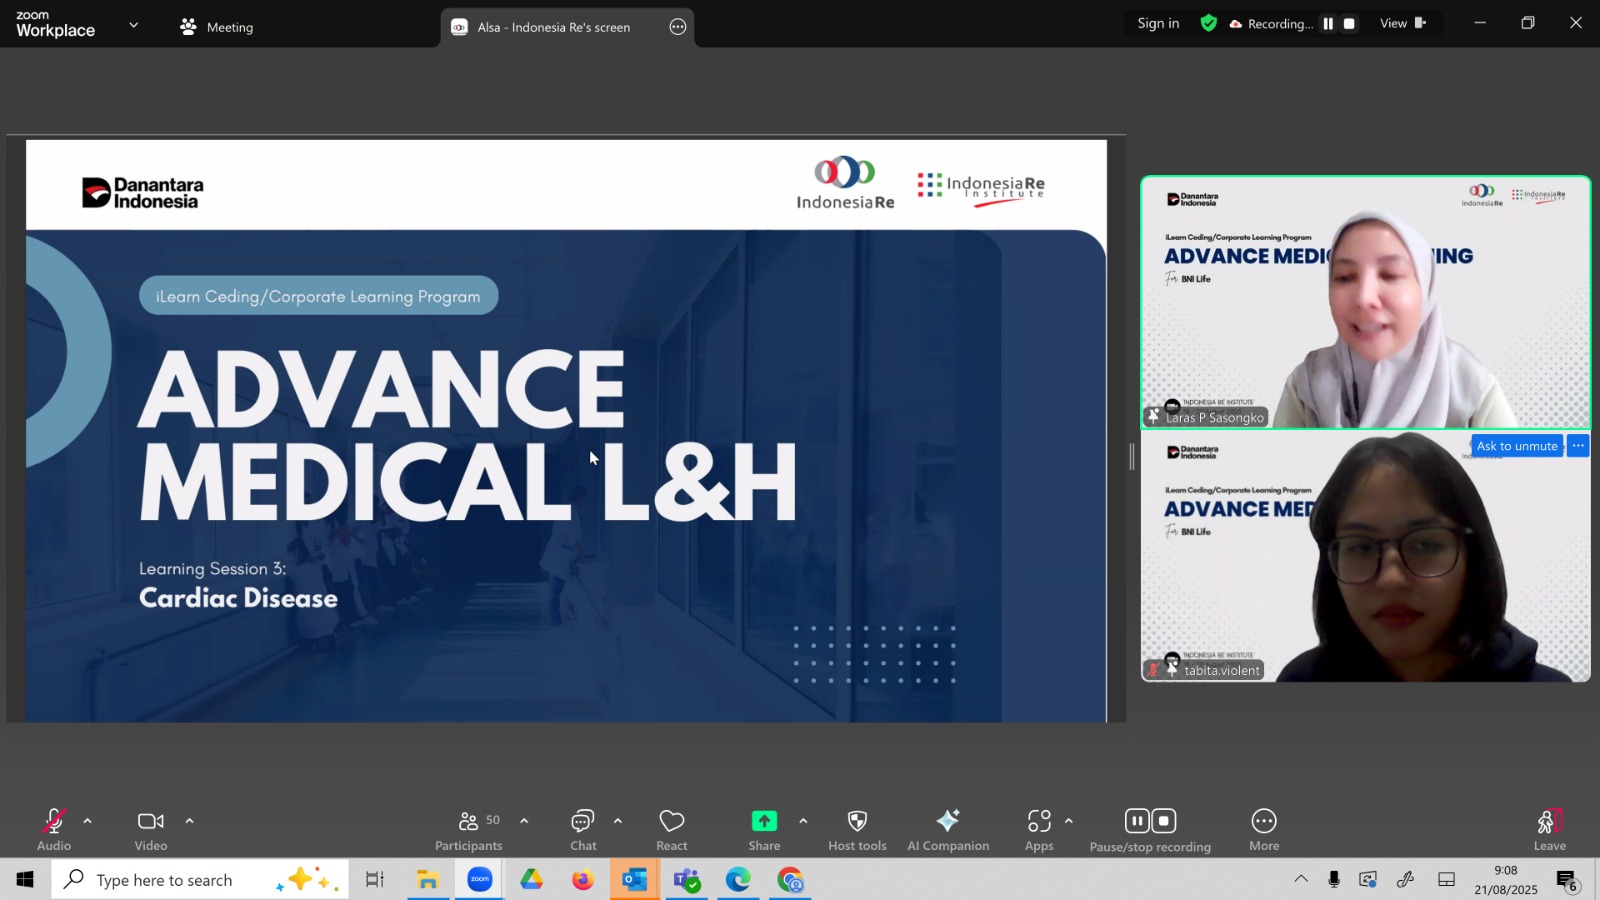This screenshot has height=900, width=1600.
Task: Pause the recording in top bar
Action: (1328, 24)
